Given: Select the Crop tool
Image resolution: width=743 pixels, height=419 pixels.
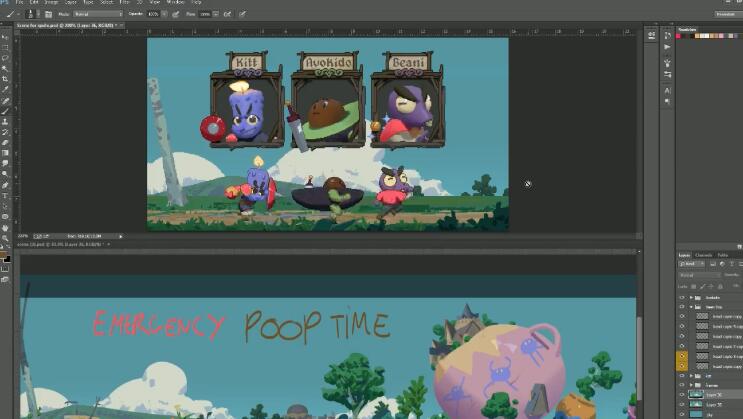Looking at the screenshot, I should 5,79.
